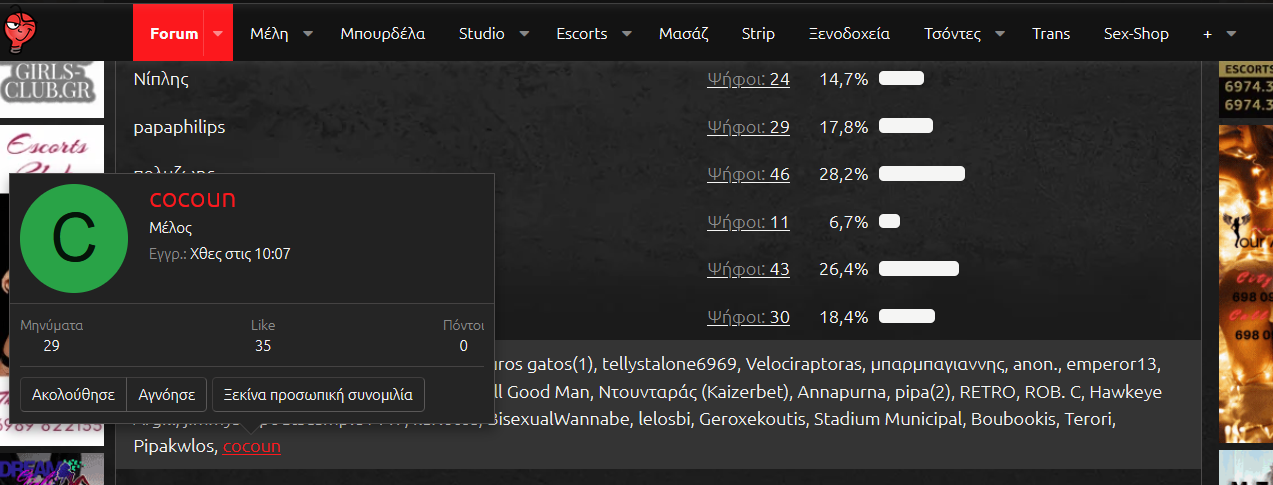Screen dimensions: 1273x485
Task: View voters via 'Ψήφοι: 46' link
Action: point(748,174)
